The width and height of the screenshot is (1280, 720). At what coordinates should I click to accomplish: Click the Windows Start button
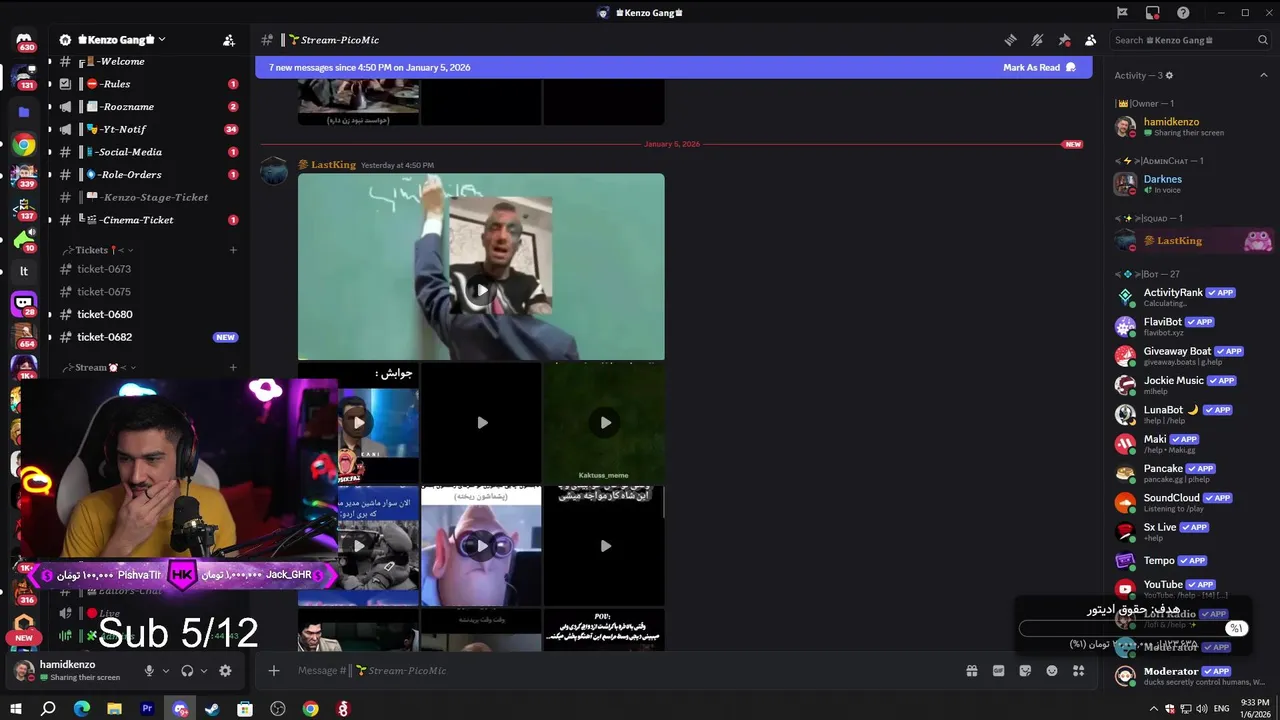click(x=16, y=709)
